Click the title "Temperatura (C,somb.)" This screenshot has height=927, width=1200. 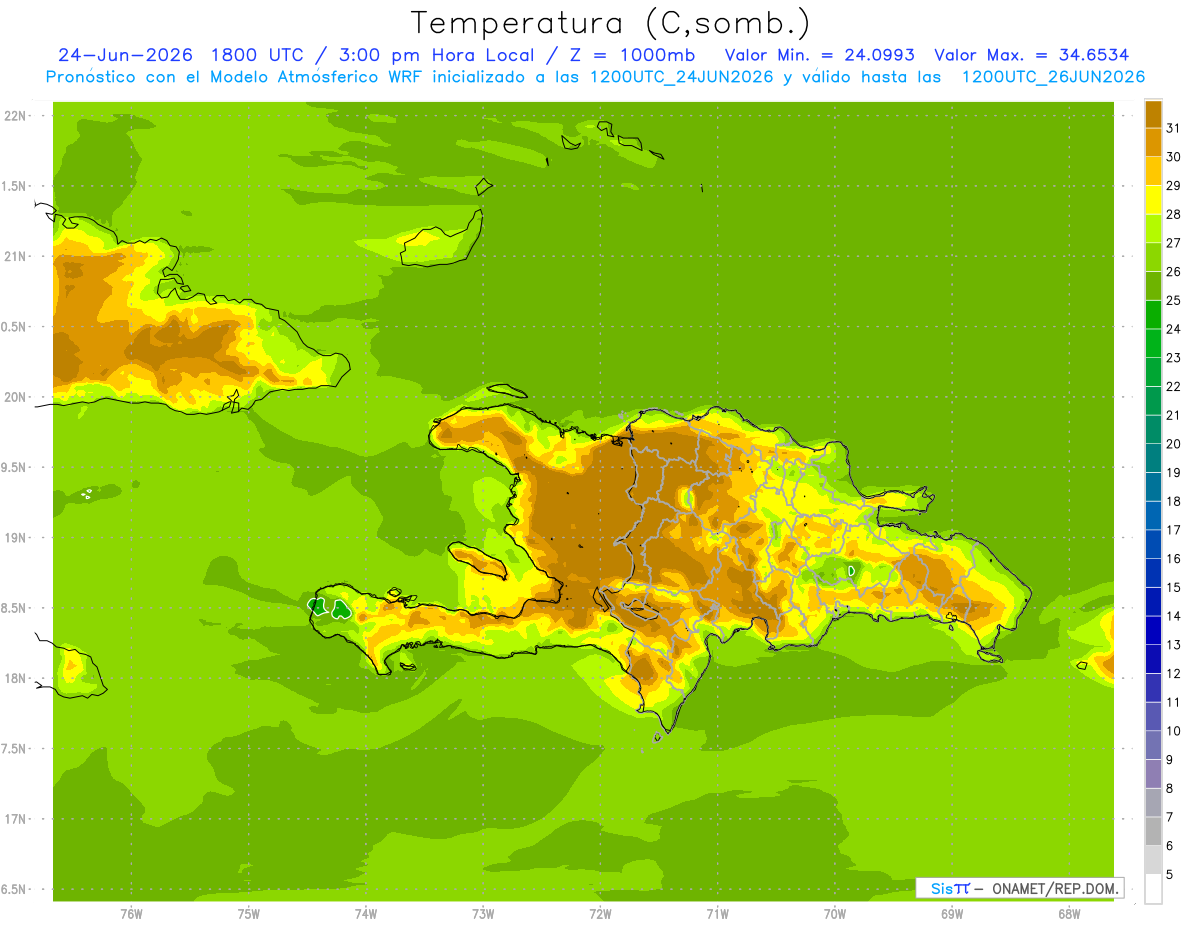pos(610,23)
